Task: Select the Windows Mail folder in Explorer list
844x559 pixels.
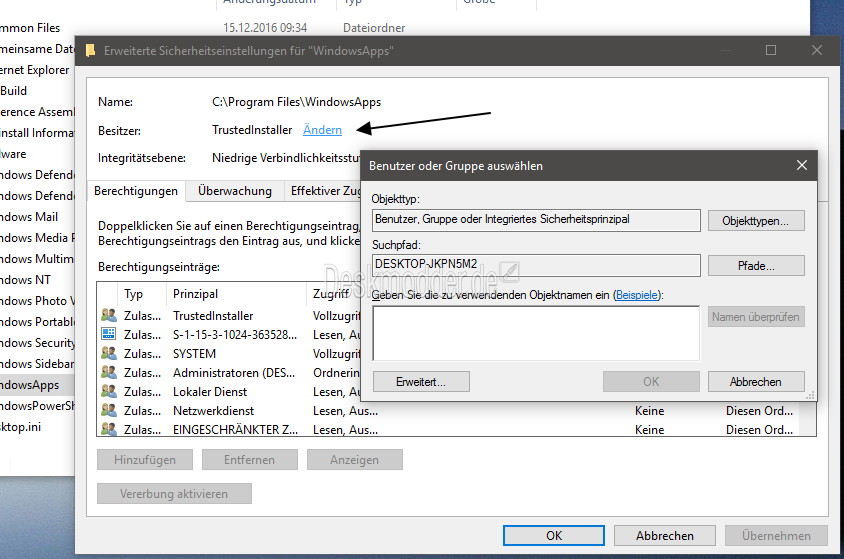Action: [29, 216]
